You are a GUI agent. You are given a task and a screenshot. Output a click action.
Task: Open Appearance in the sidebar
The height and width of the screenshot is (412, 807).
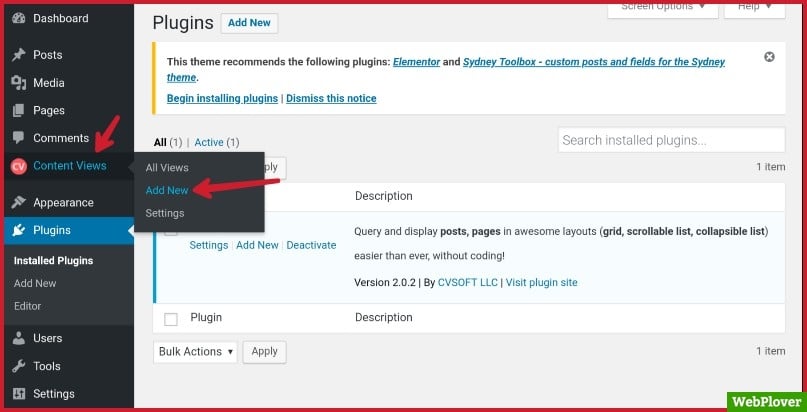tap(63, 202)
